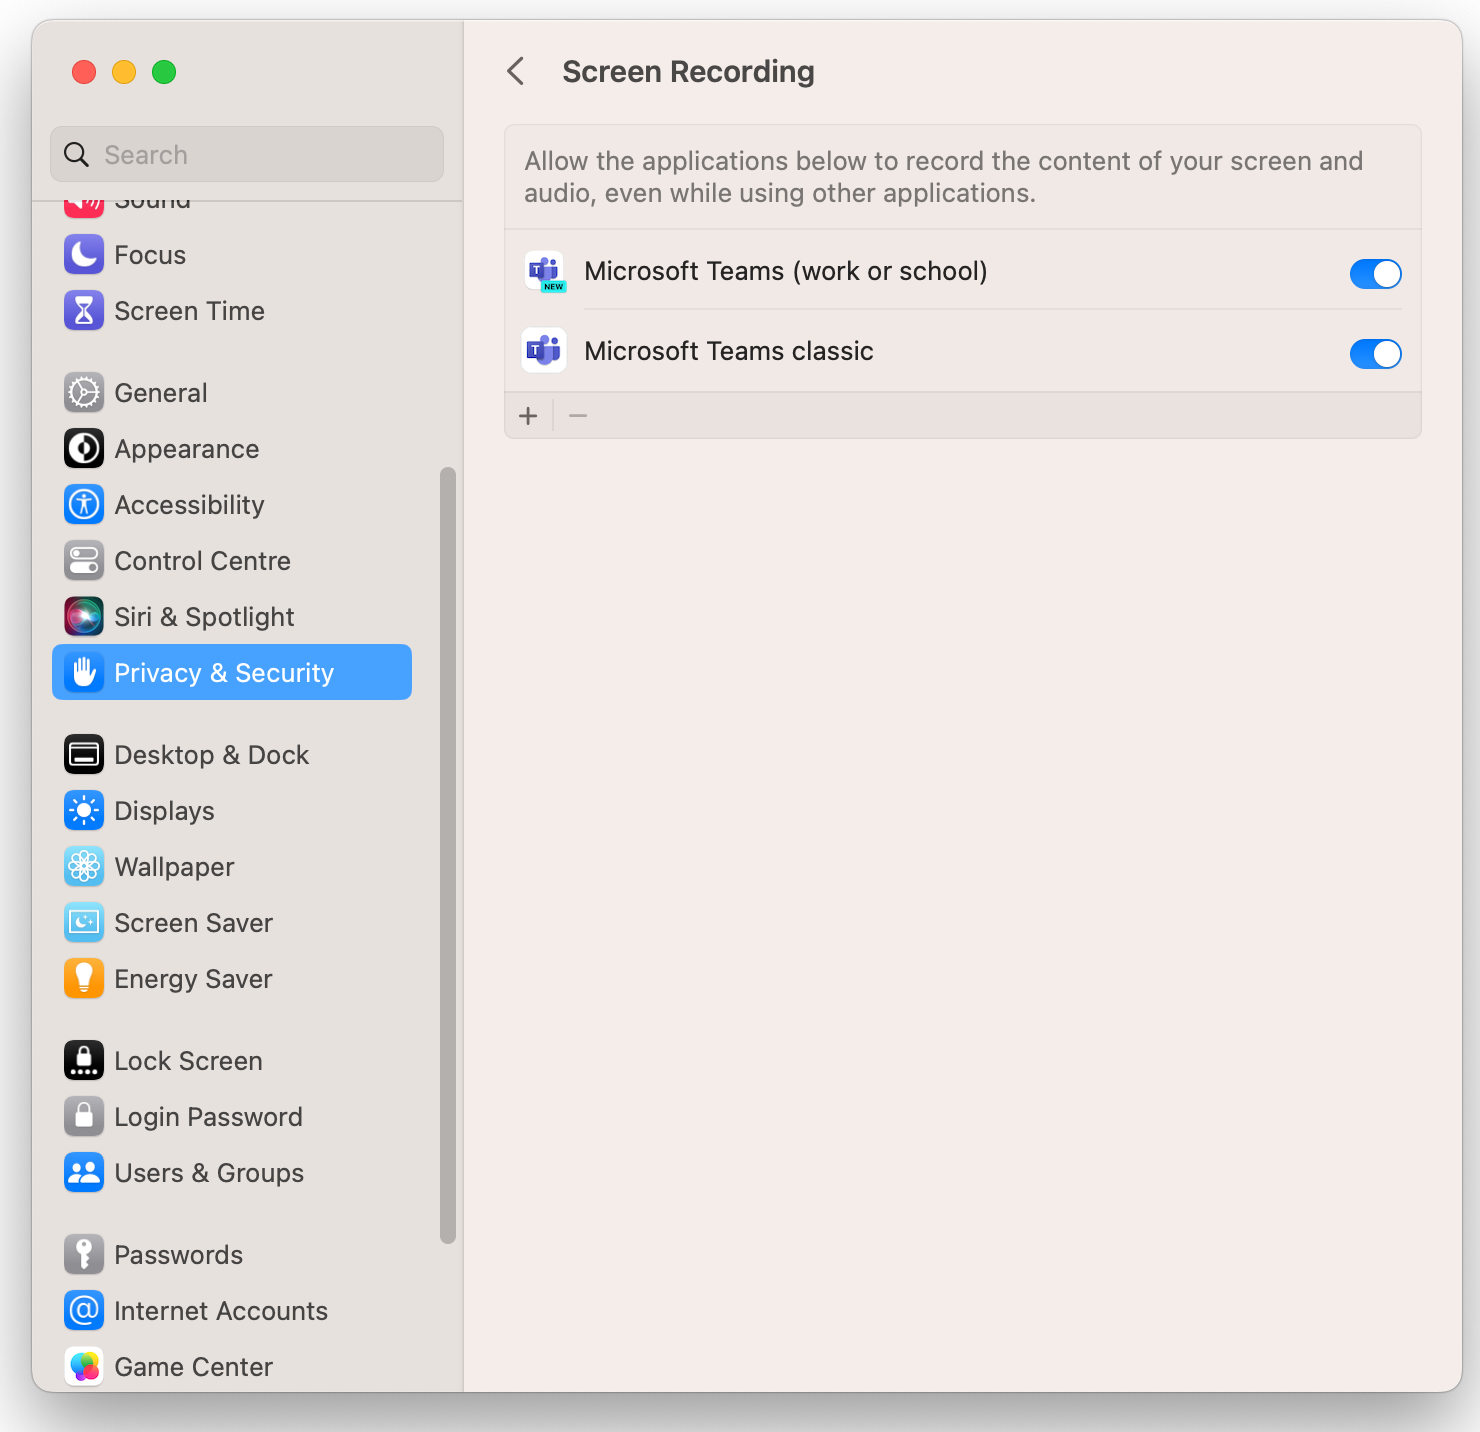The height and width of the screenshot is (1432, 1480).
Task: Click the Search field
Action: coord(246,154)
